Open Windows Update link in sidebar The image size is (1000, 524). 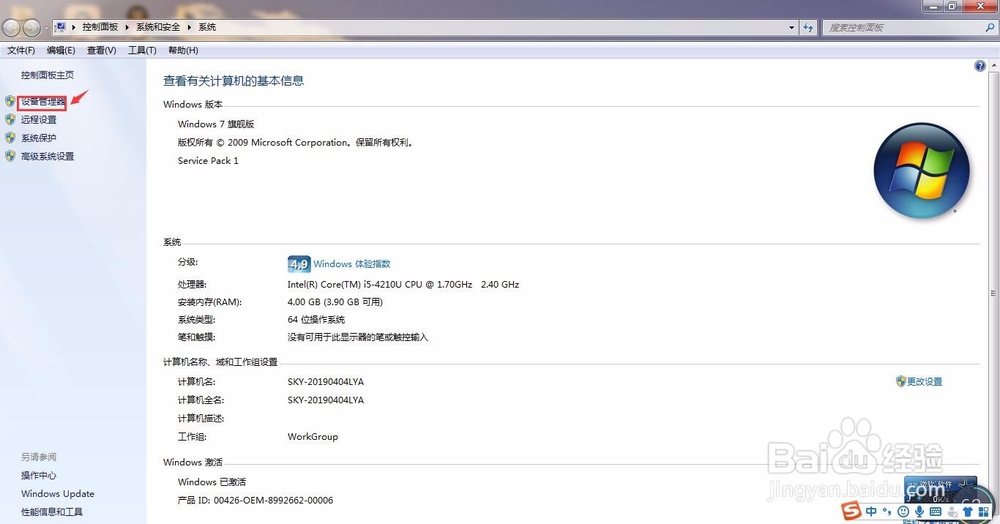(x=57, y=493)
